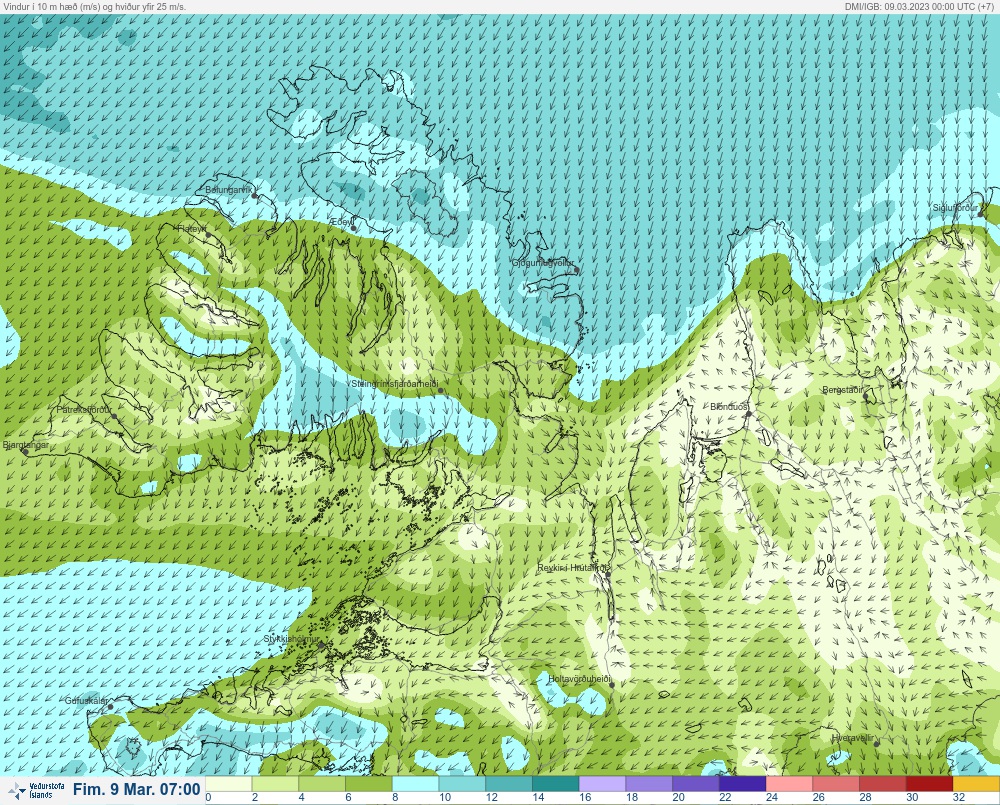The height and width of the screenshot is (805, 1000).
Task: Pick the 28–30 m/s red legend swatch
Action: [x=883, y=783]
